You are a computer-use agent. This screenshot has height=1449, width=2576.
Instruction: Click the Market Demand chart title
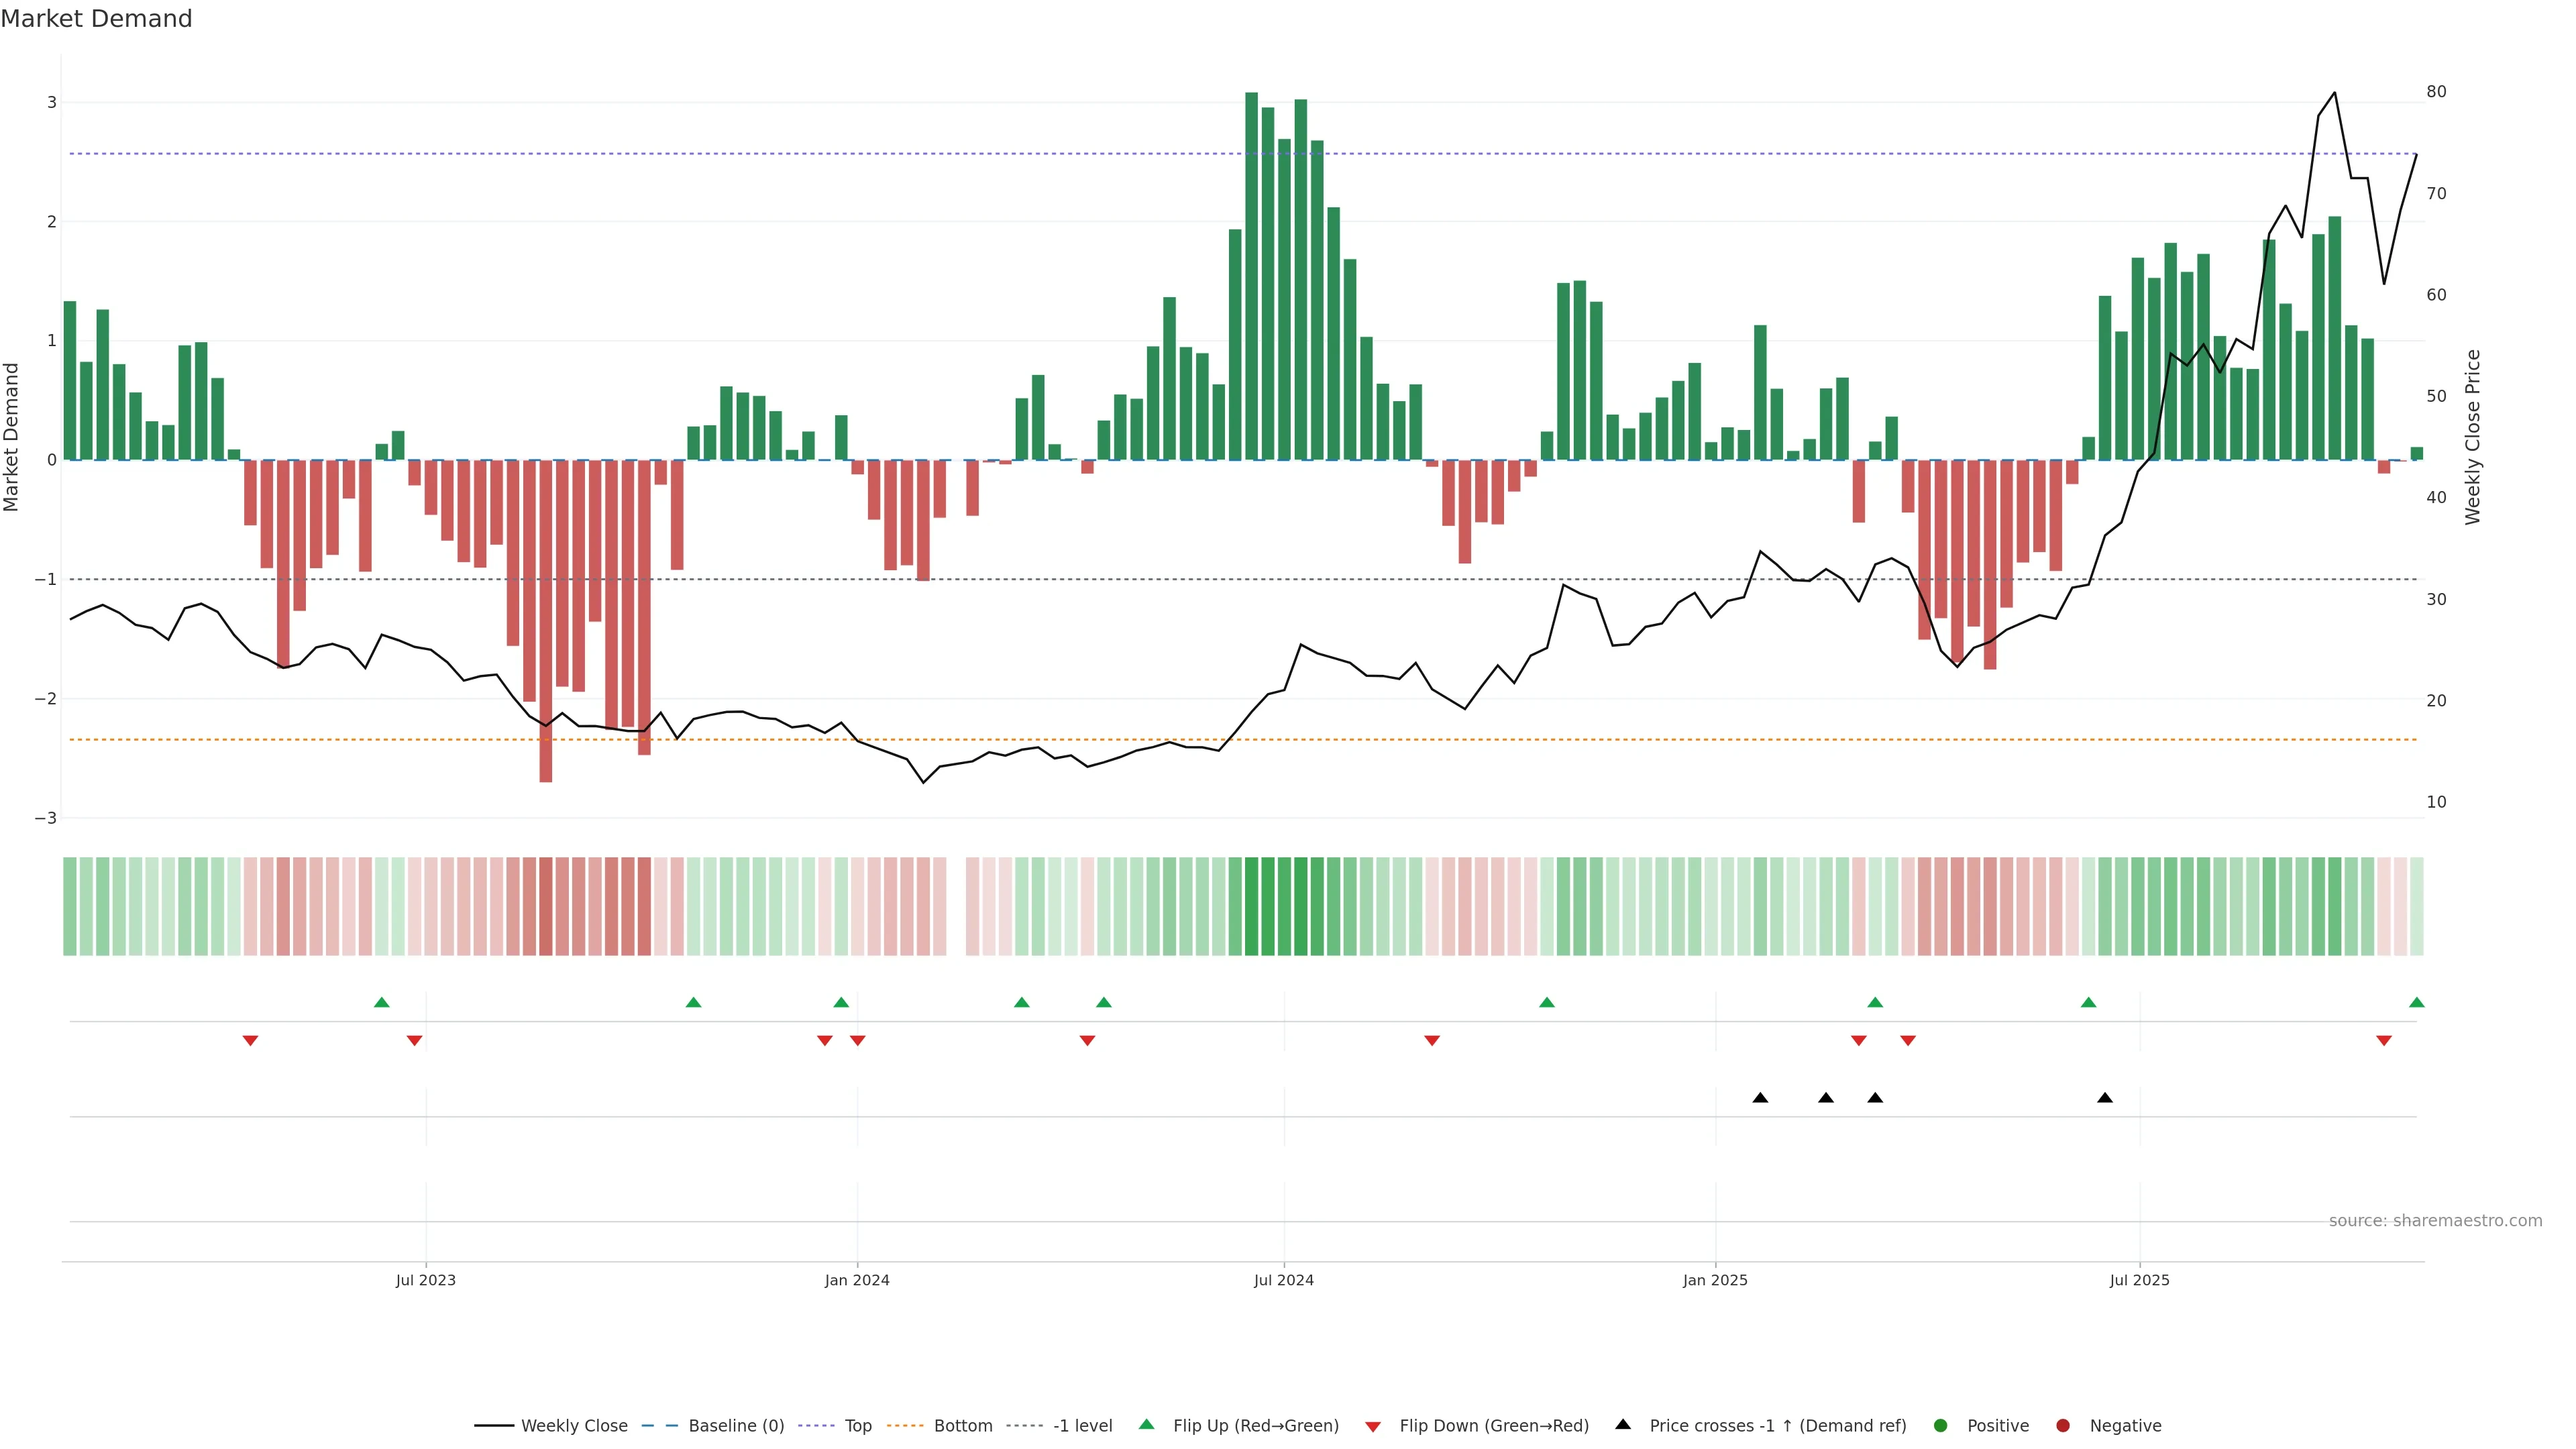pos(97,19)
